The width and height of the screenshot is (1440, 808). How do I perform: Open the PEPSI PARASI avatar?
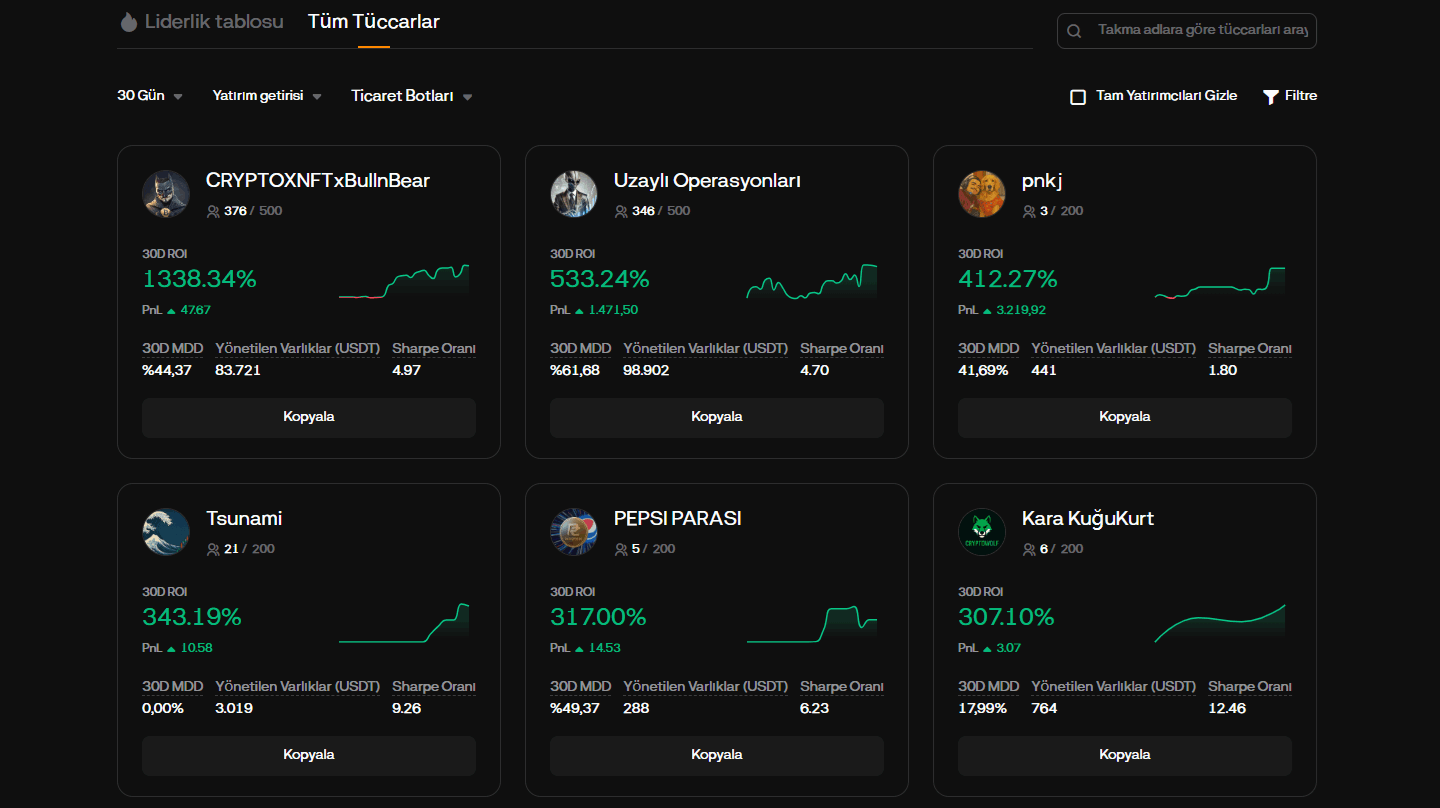click(x=574, y=532)
